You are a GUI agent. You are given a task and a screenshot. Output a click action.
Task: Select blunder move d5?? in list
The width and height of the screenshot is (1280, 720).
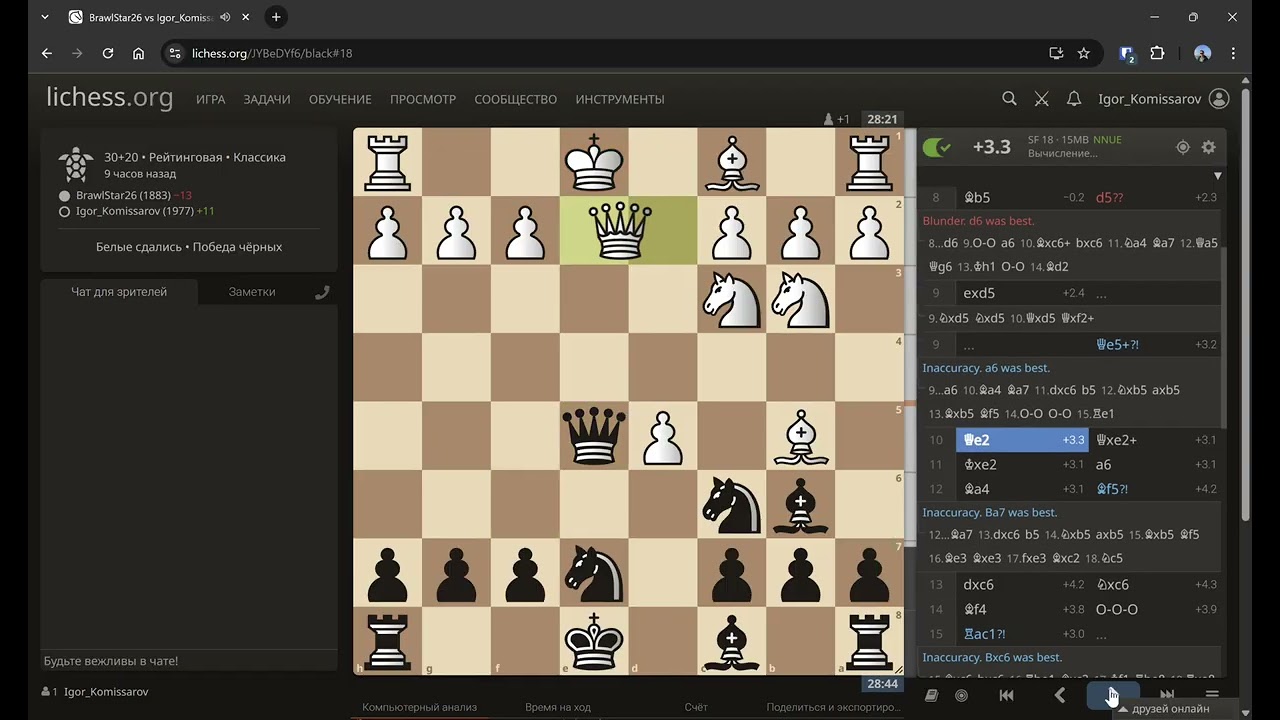[x=1155, y=197]
